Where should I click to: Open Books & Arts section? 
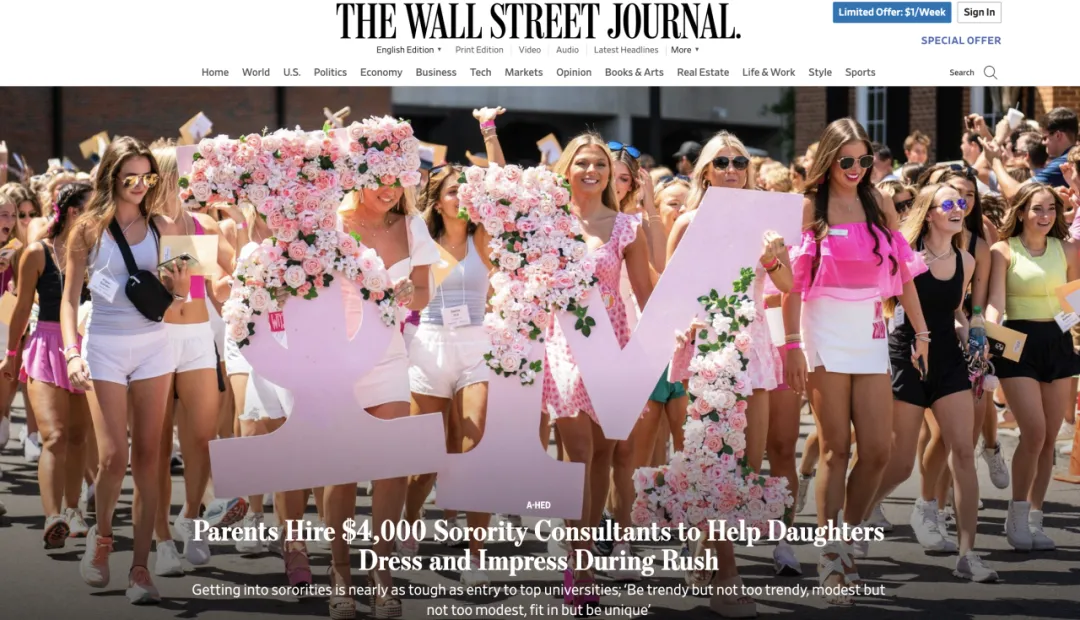pyautogui.click(x=634, y=72)
